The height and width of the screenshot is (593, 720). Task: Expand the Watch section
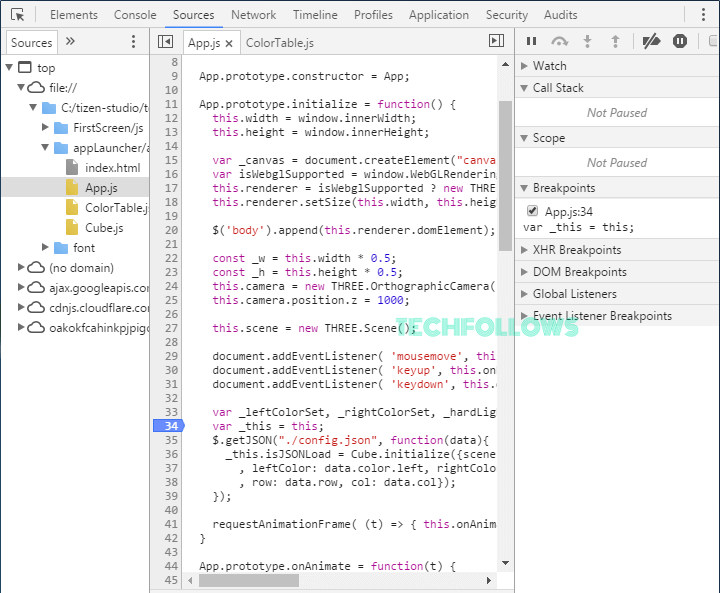pyautogui.click(x=617, y=66)
